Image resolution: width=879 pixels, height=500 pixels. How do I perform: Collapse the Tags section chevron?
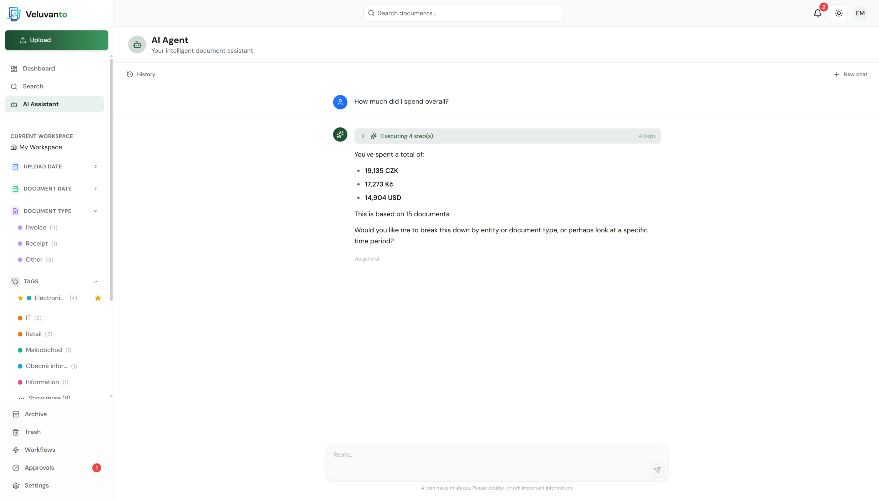point(96,281)
